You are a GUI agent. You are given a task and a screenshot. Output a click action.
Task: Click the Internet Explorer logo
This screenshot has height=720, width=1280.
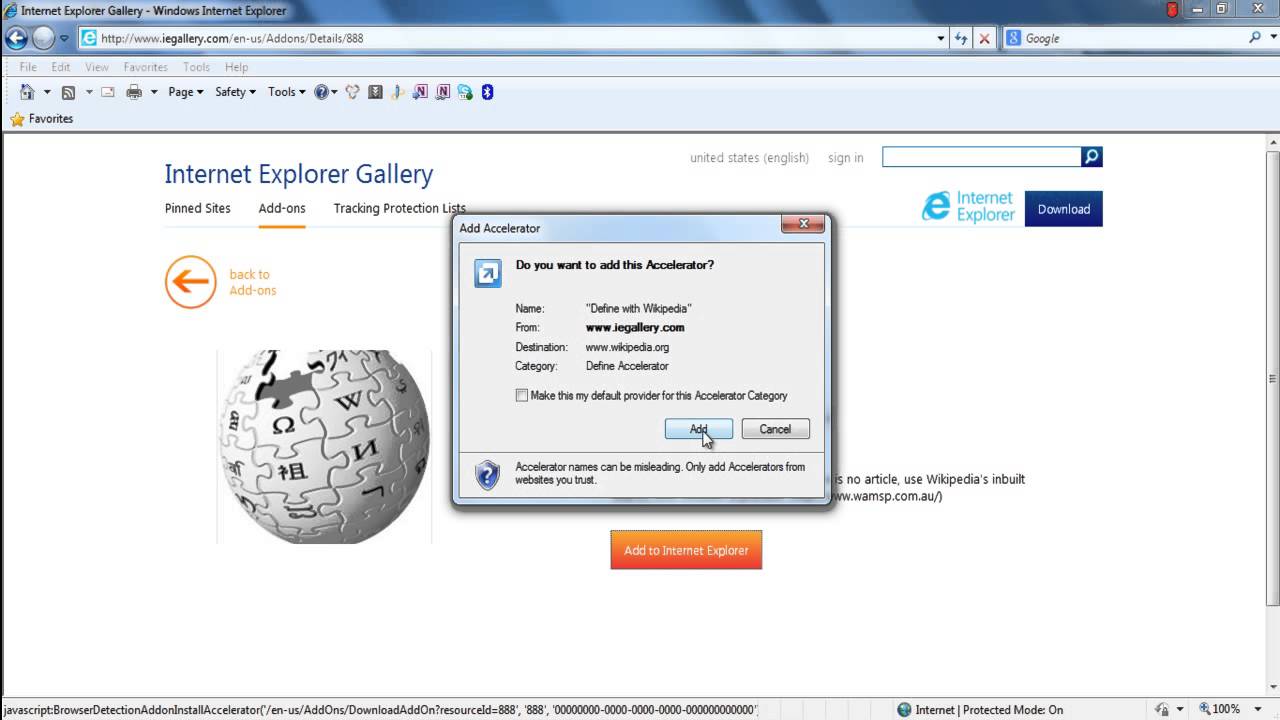[967, 207]
